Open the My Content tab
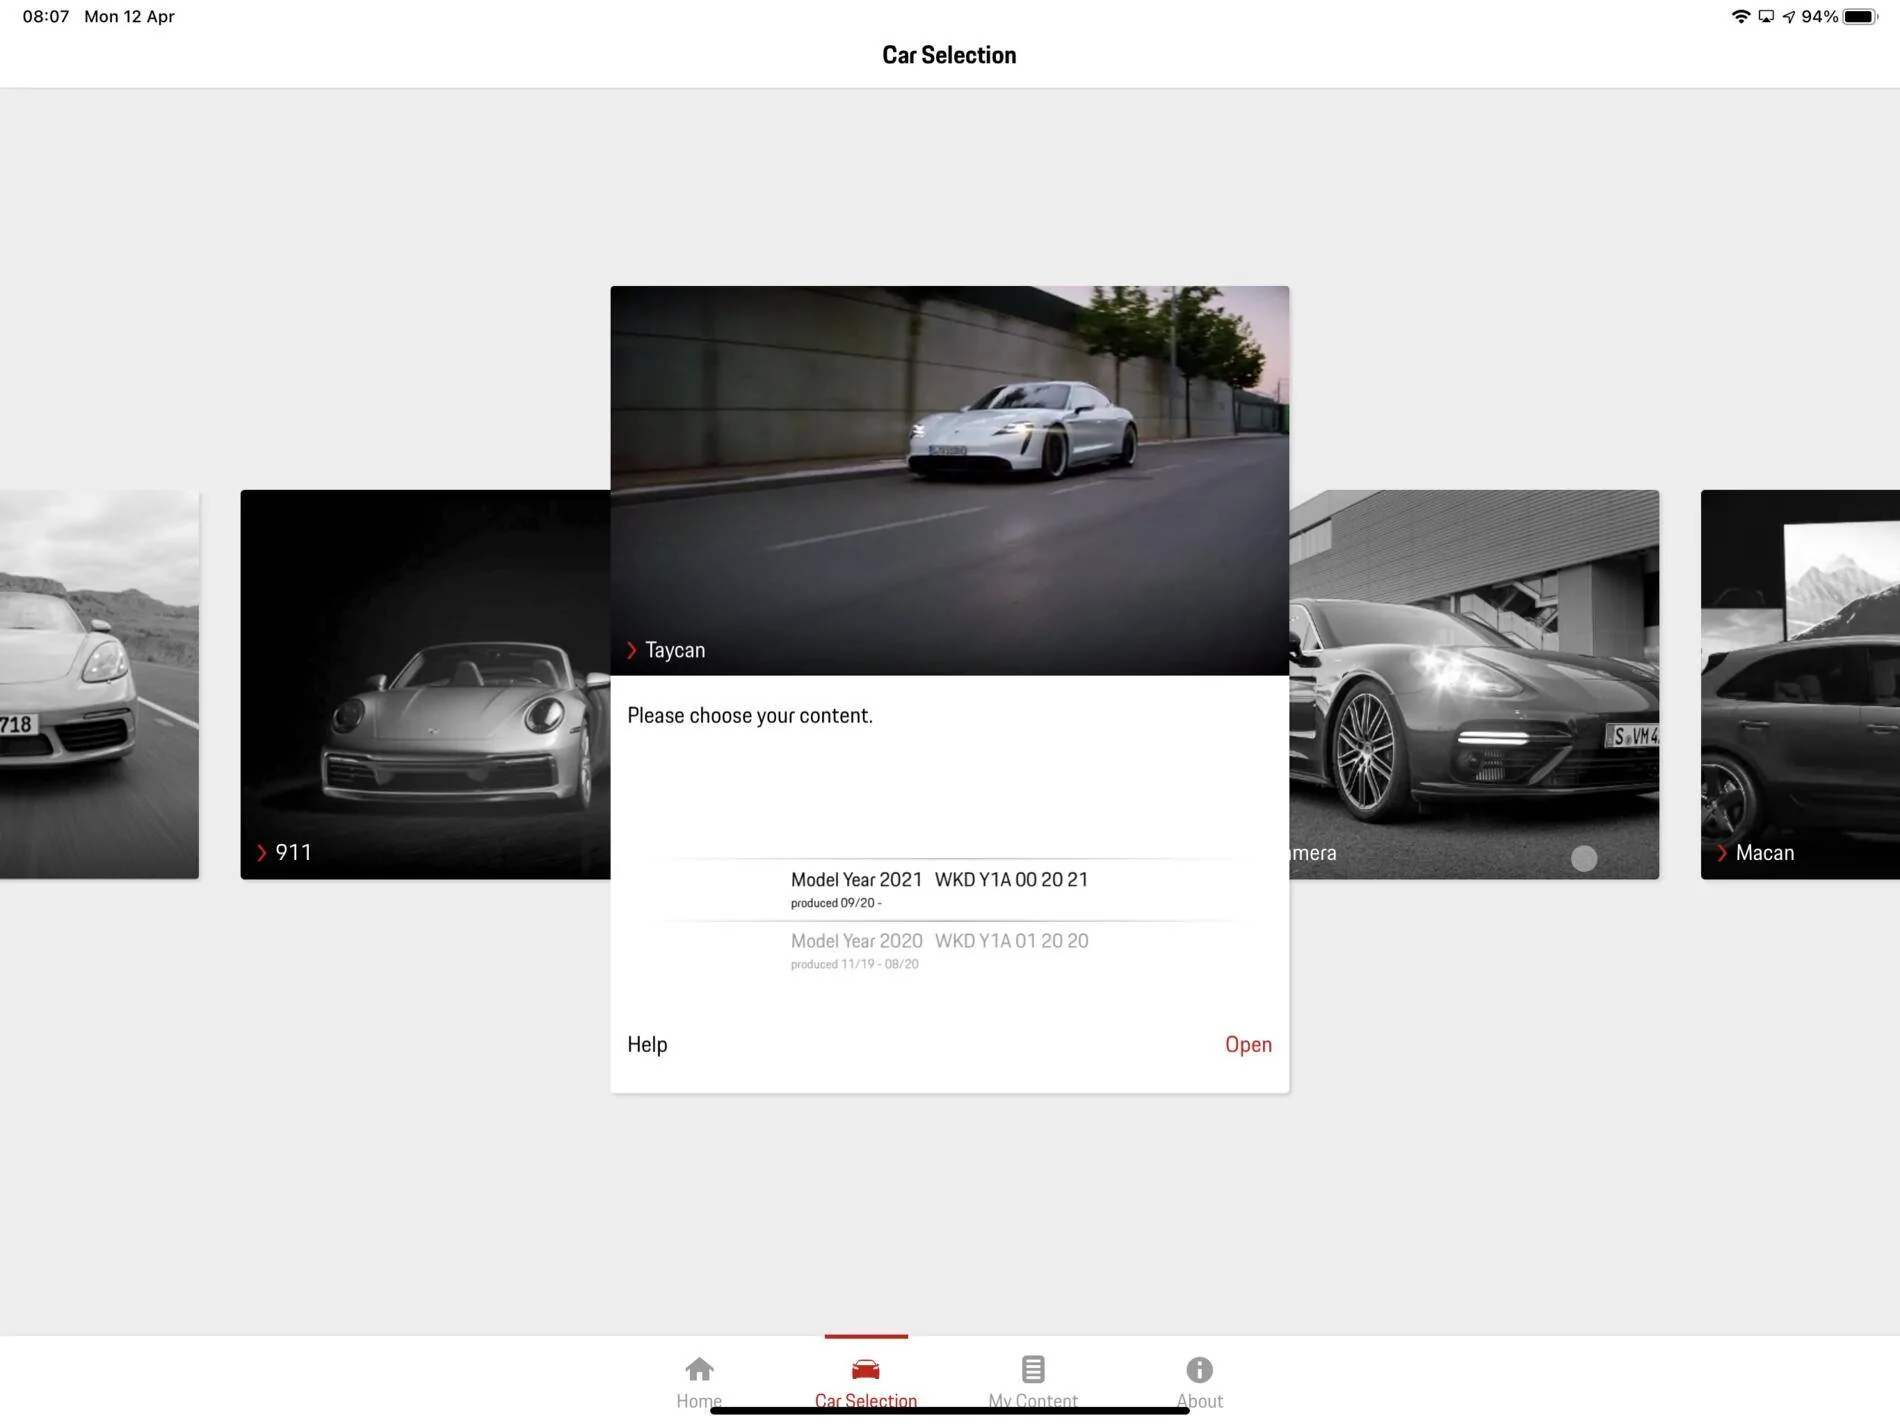The height and width of the screenshot is (1425, 1900). 1033,1381
